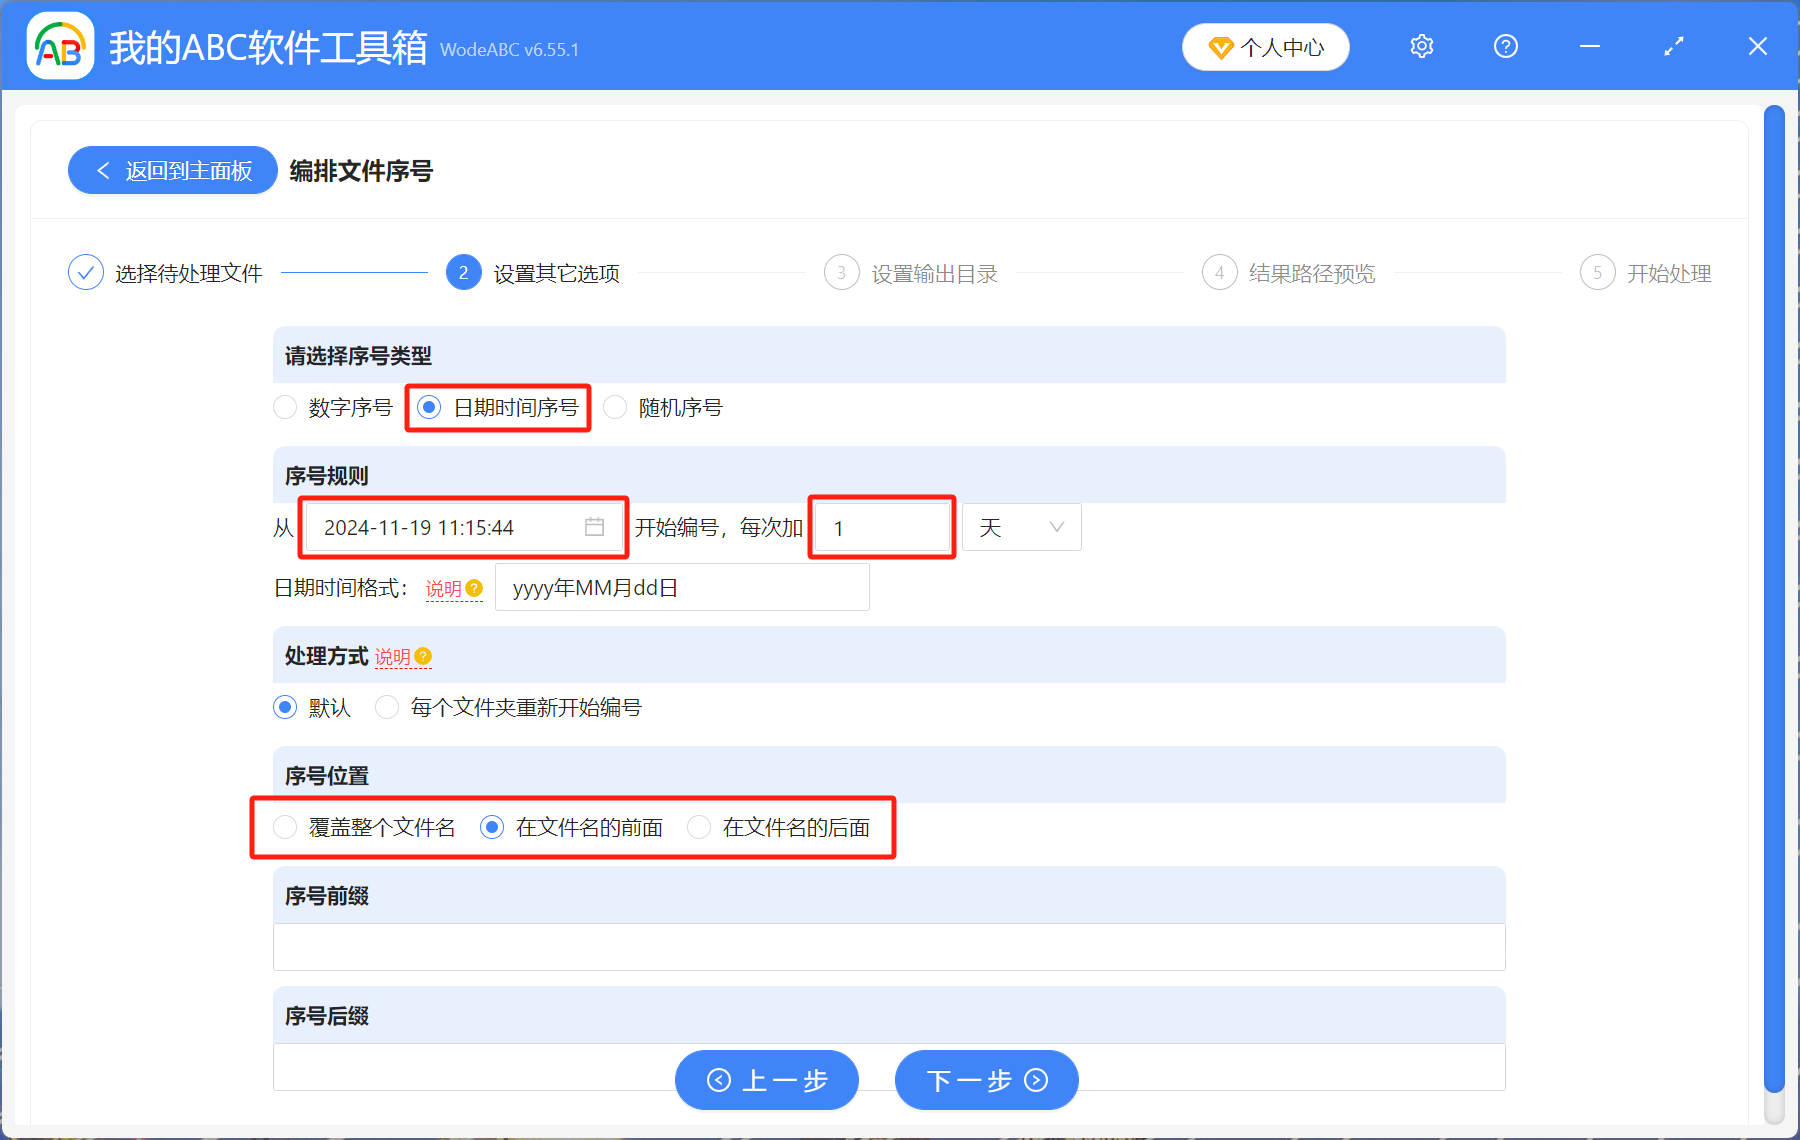Jump to step 3 设置输出目录

842,273
